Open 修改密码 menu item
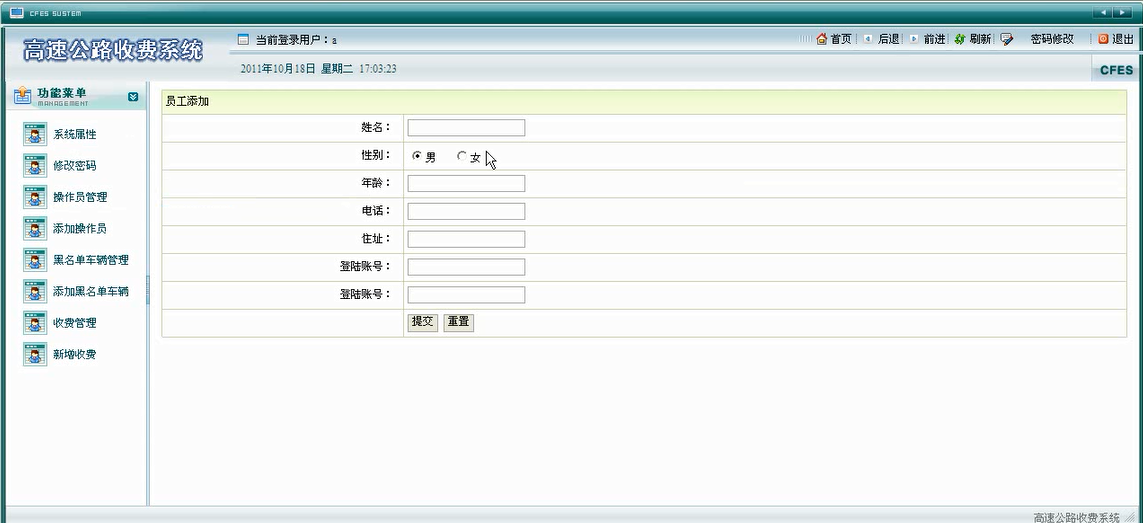1143x523 pixels. [x=74, y=166]
